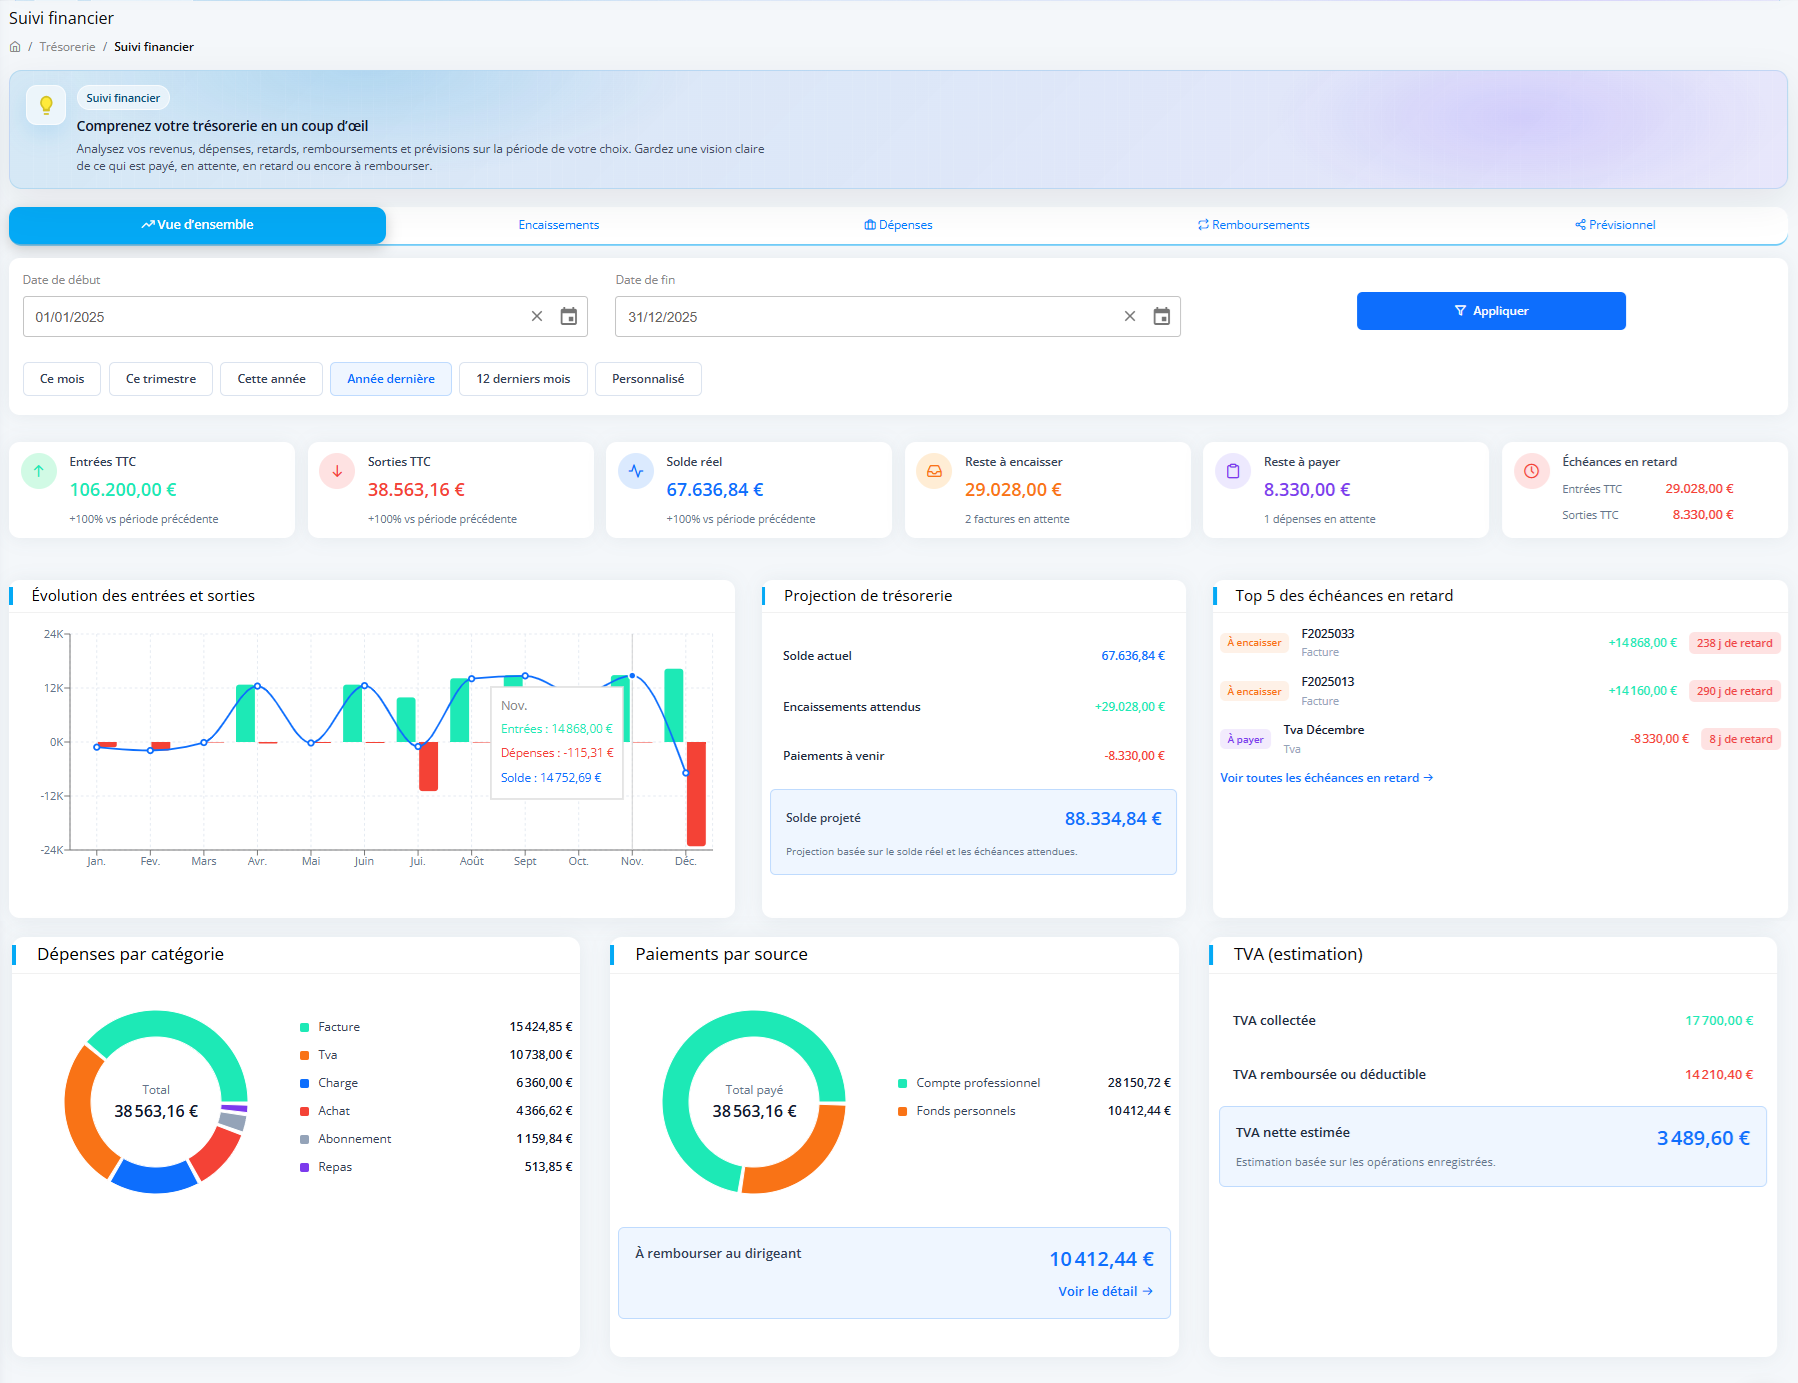The width and height of the screenshot is (1798, 1383).
Task: Click the Fonds personnels legend color square
Action: pos(903,1111)
